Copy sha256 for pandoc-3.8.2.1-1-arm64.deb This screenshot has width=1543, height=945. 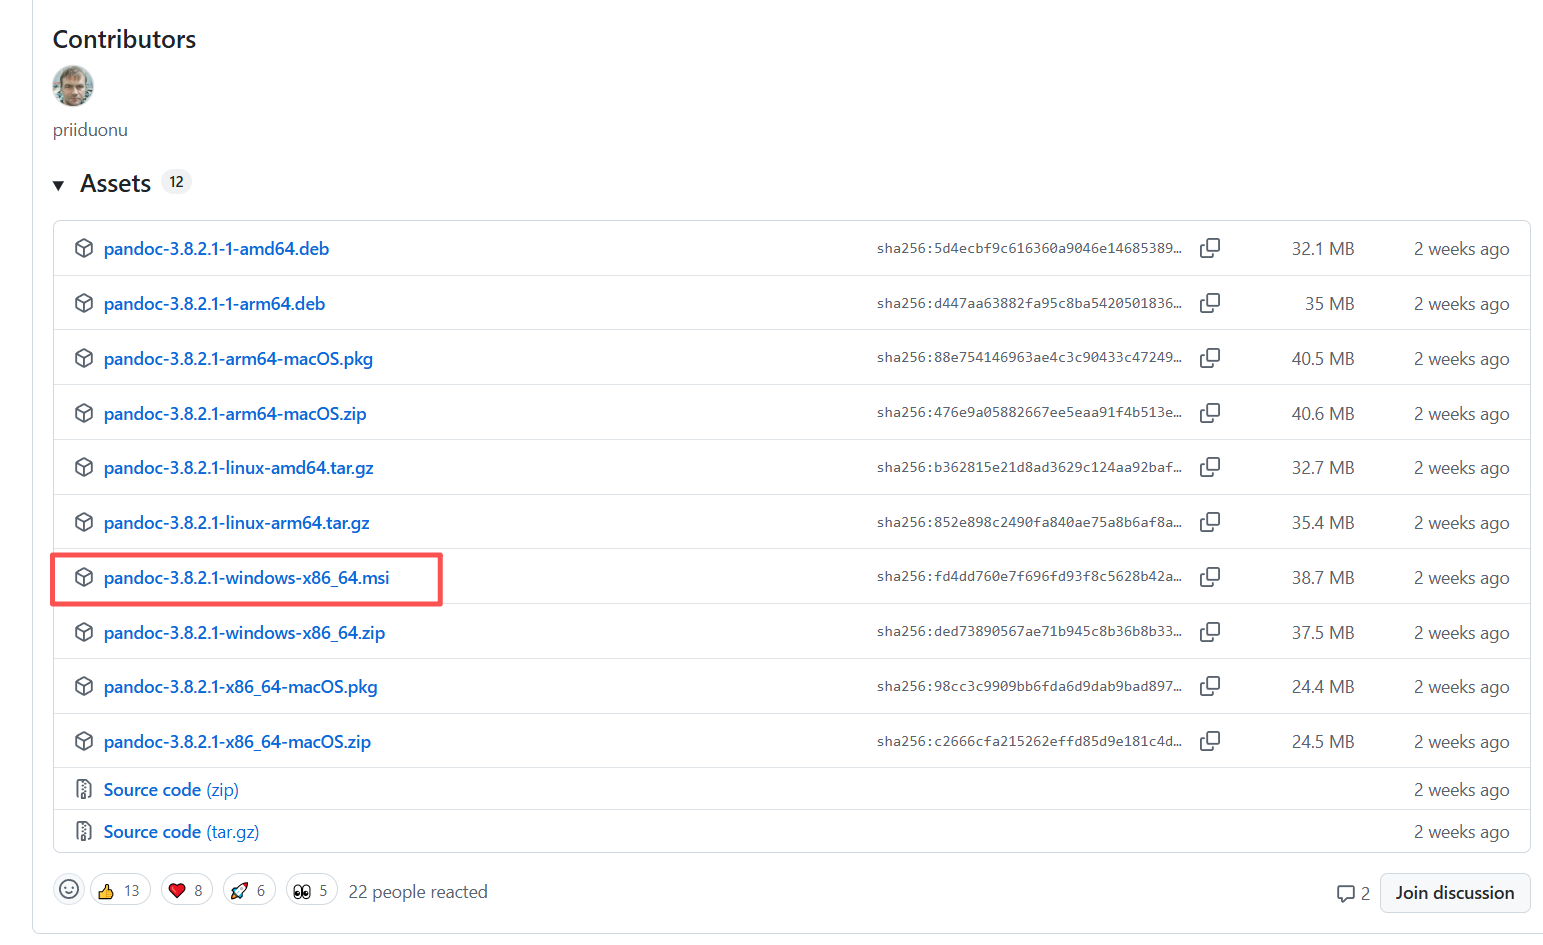(x=1210, y=303)
